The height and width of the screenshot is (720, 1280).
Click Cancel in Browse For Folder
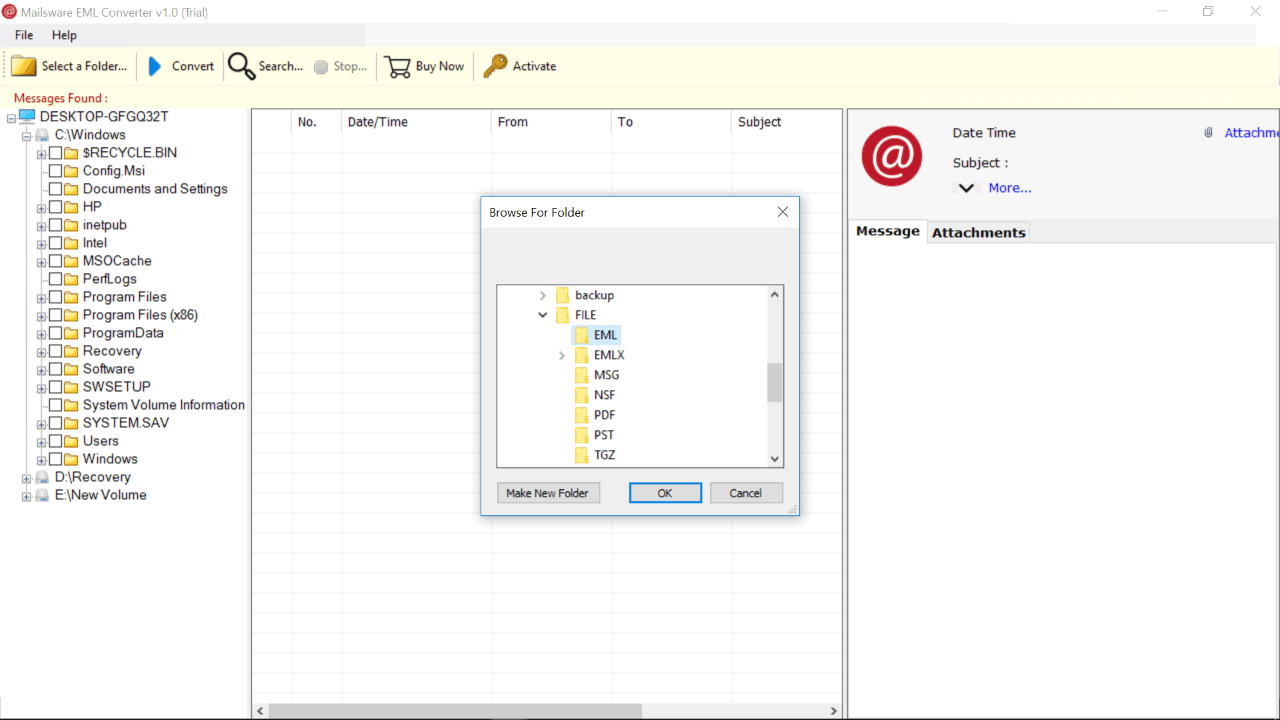click(746, 493)
